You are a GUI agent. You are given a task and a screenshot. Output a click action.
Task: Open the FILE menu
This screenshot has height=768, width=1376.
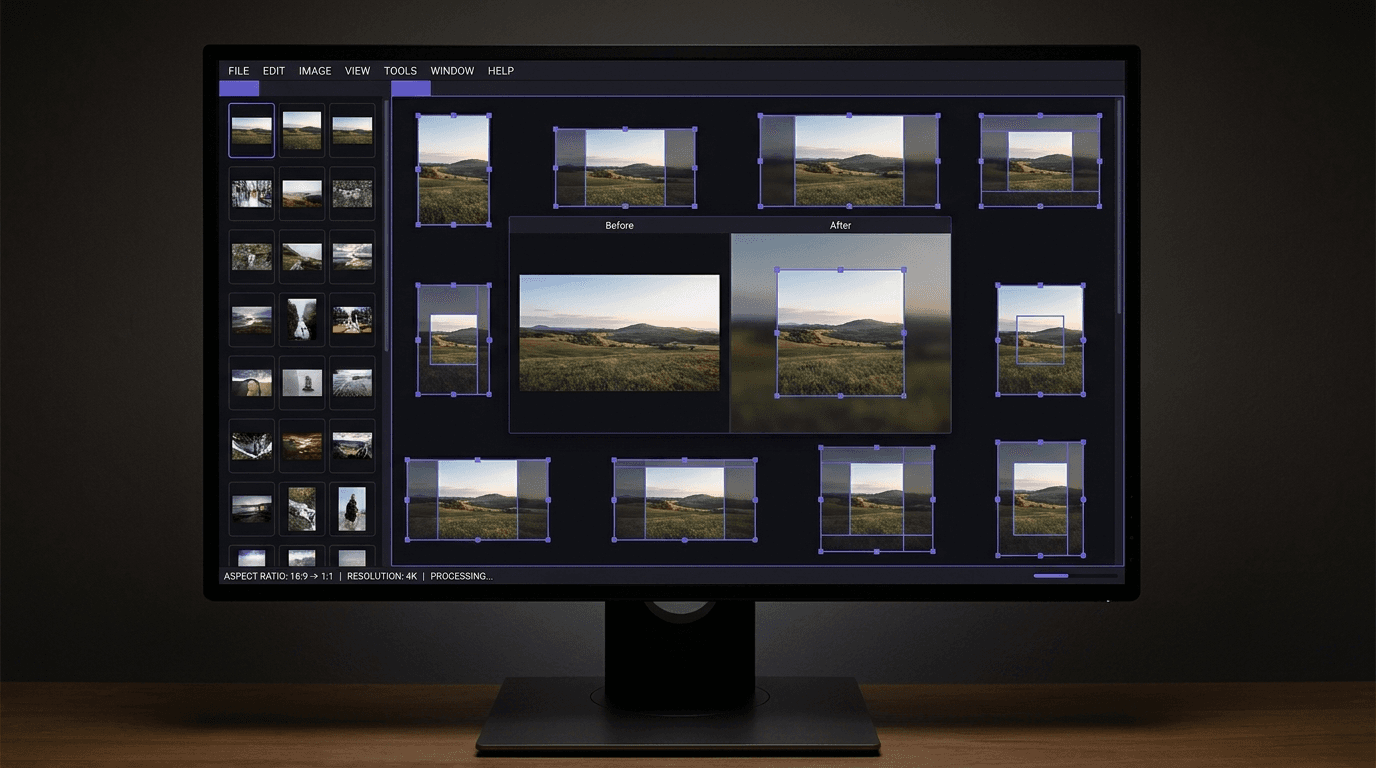click(238, 71)
